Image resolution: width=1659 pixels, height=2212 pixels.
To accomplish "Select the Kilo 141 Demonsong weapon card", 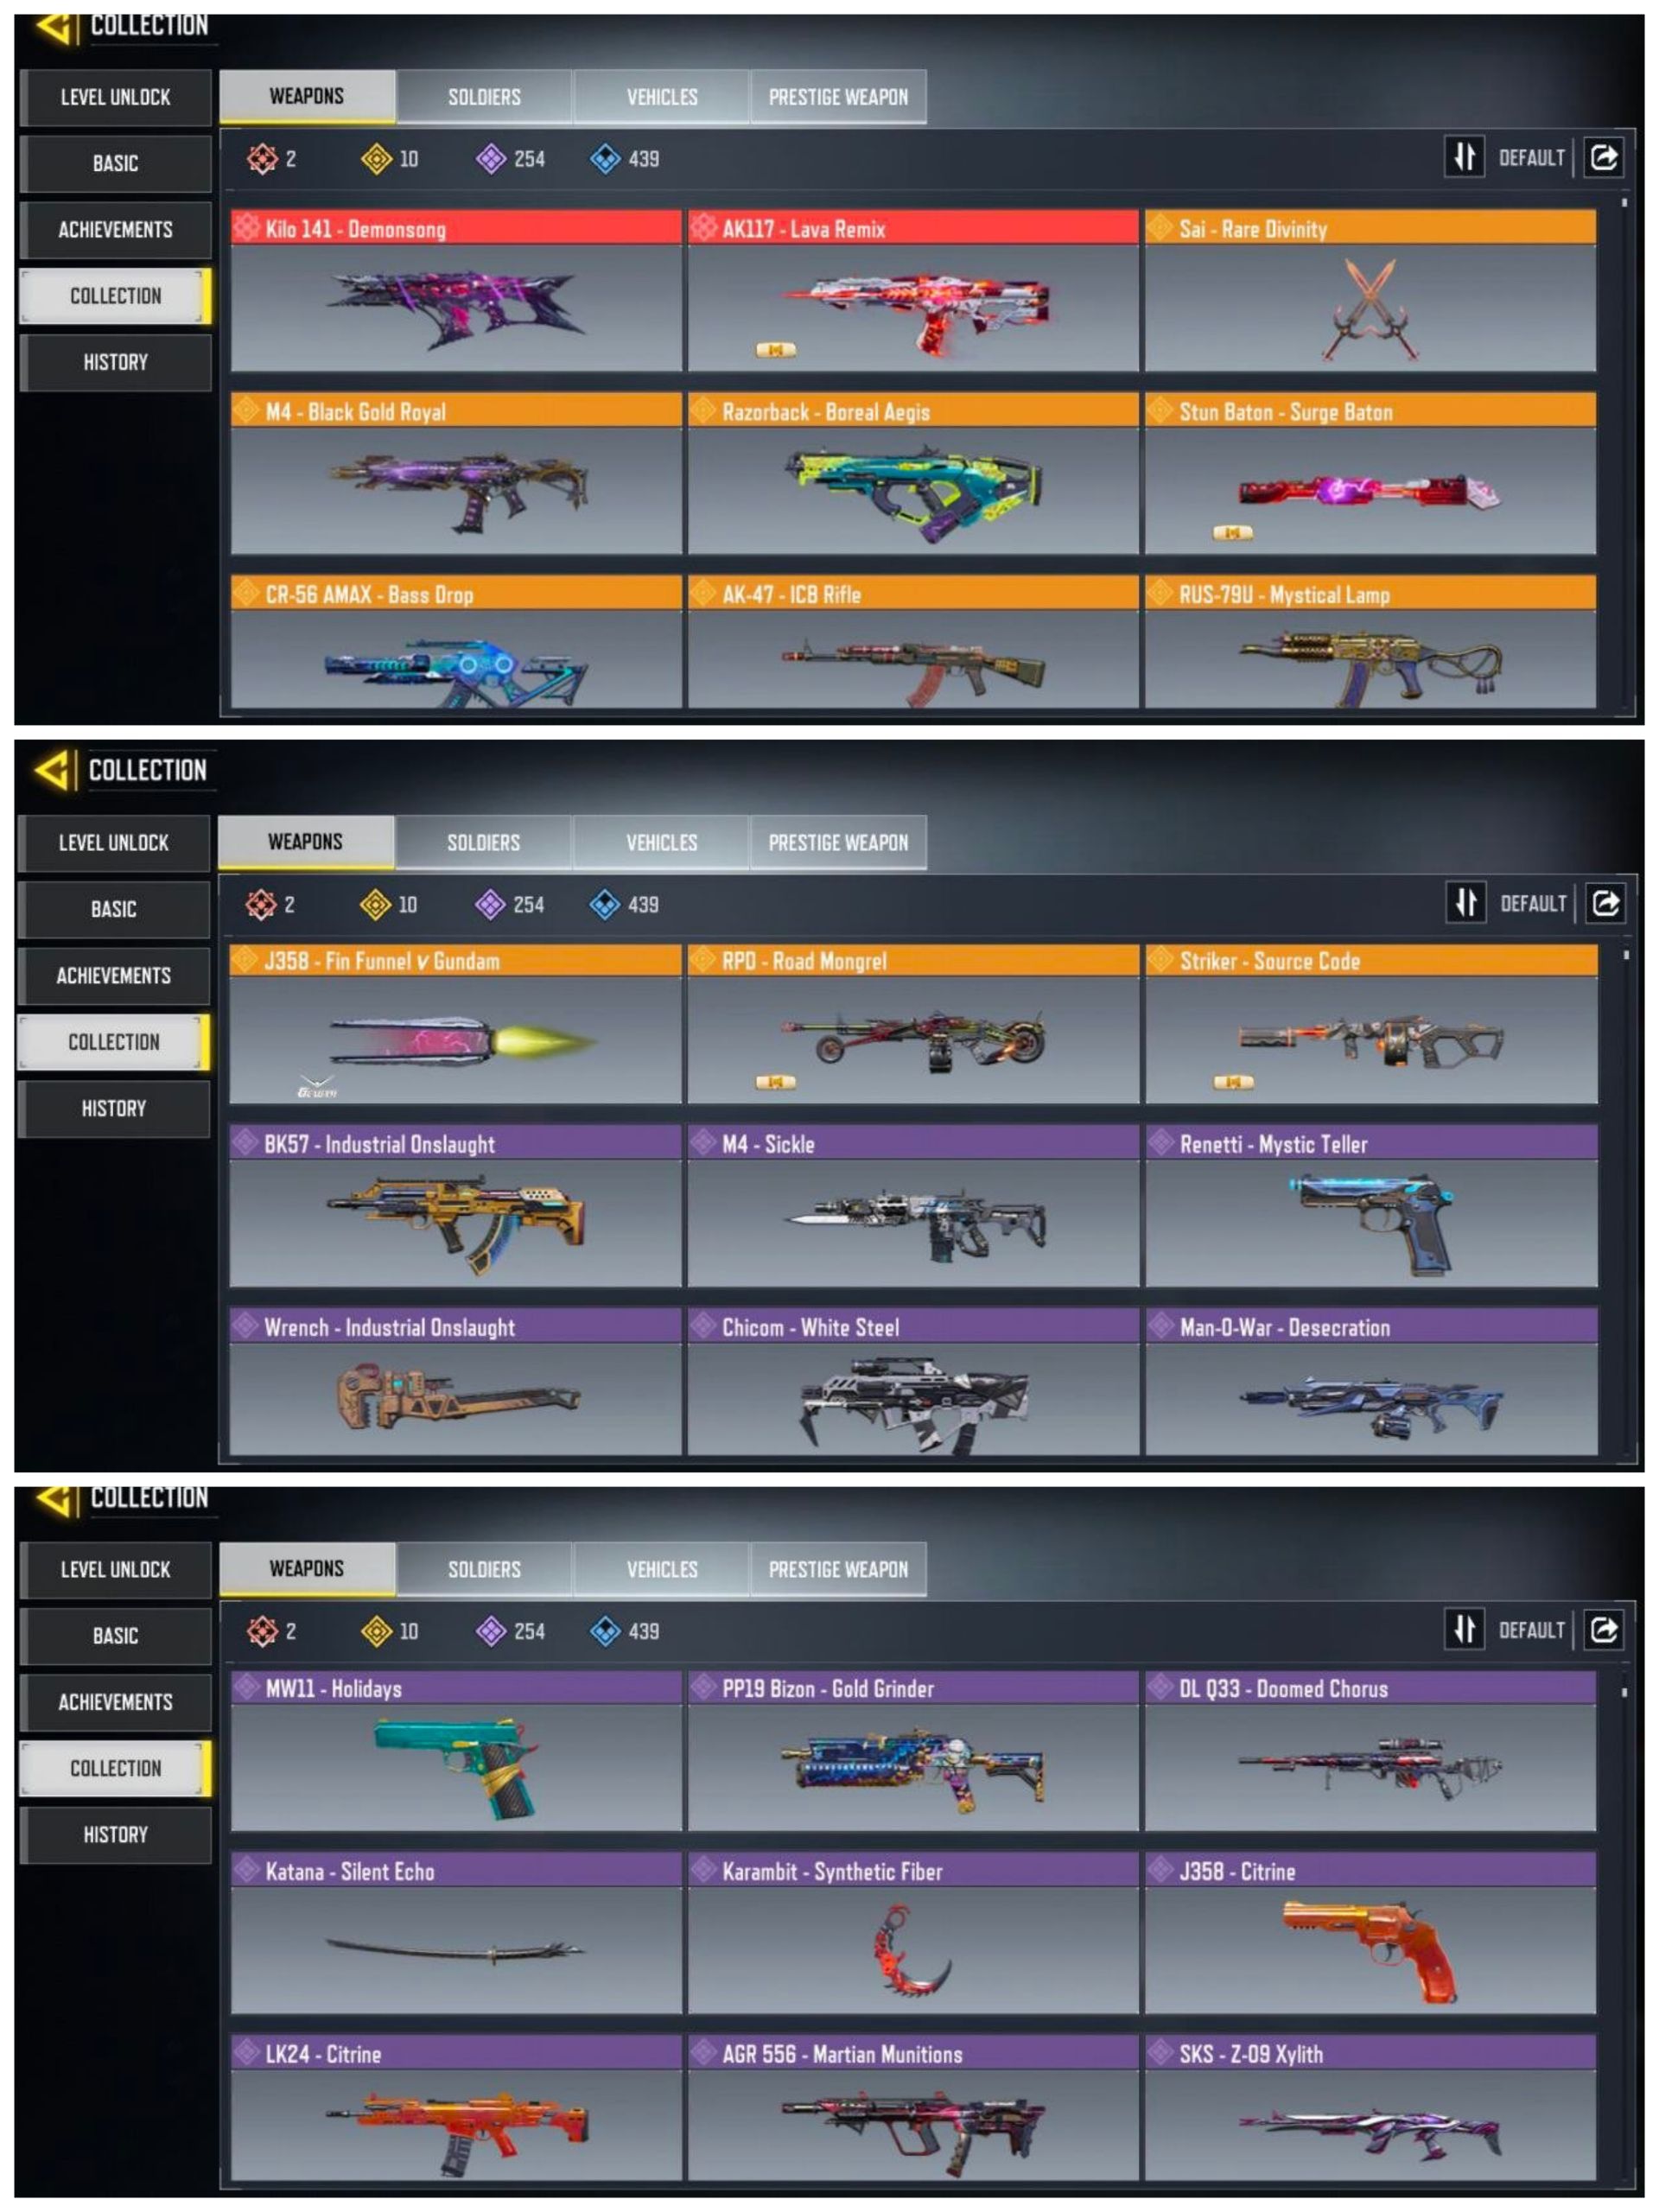I will [x=456, y=290].
